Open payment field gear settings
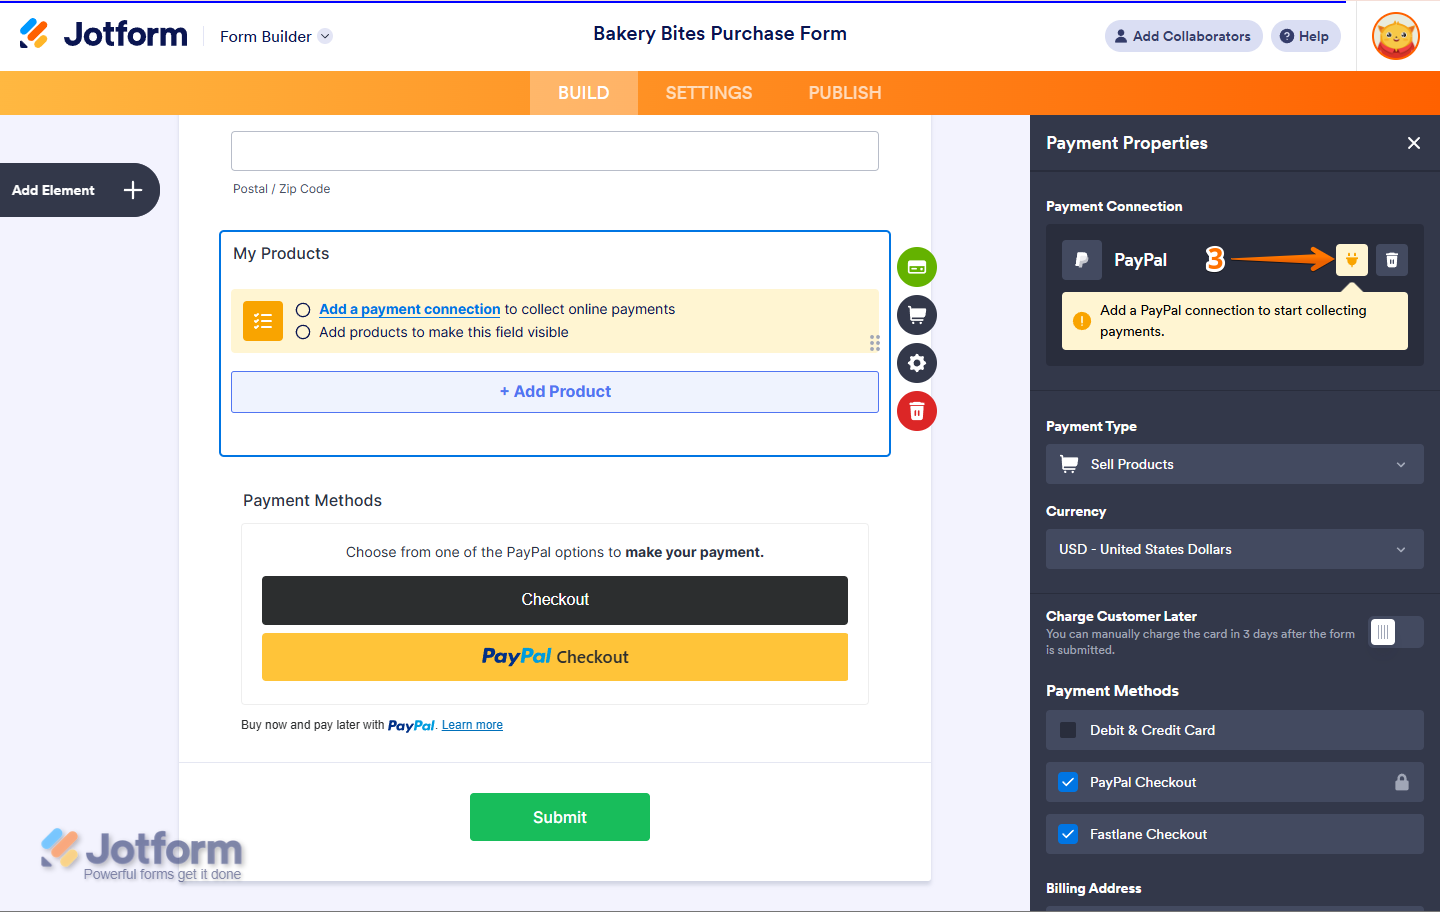Viewport: 1440px width, 912px height. [x=917, y=363]
